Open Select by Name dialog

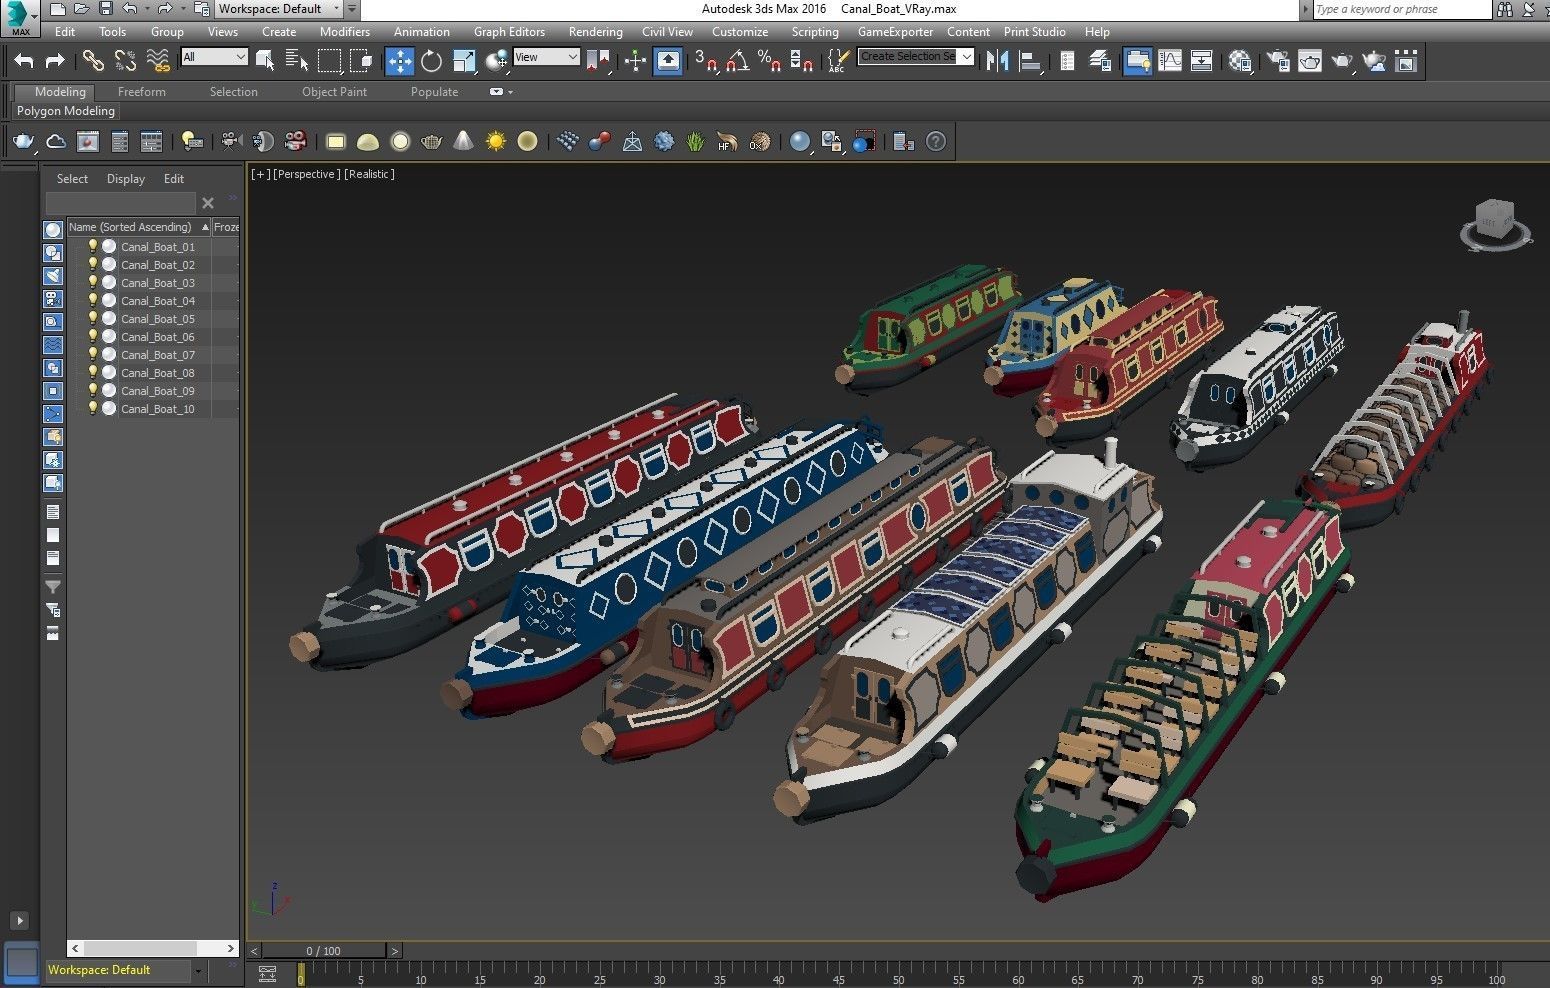(296, 61)
